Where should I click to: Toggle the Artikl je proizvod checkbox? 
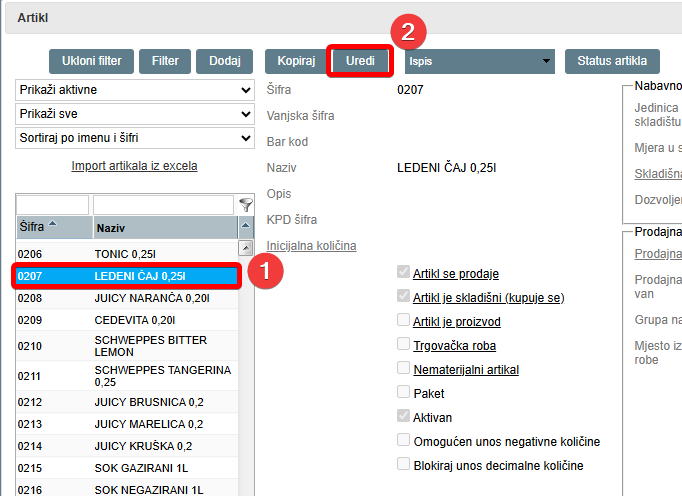pyautogui.click(x=403, y=320)
